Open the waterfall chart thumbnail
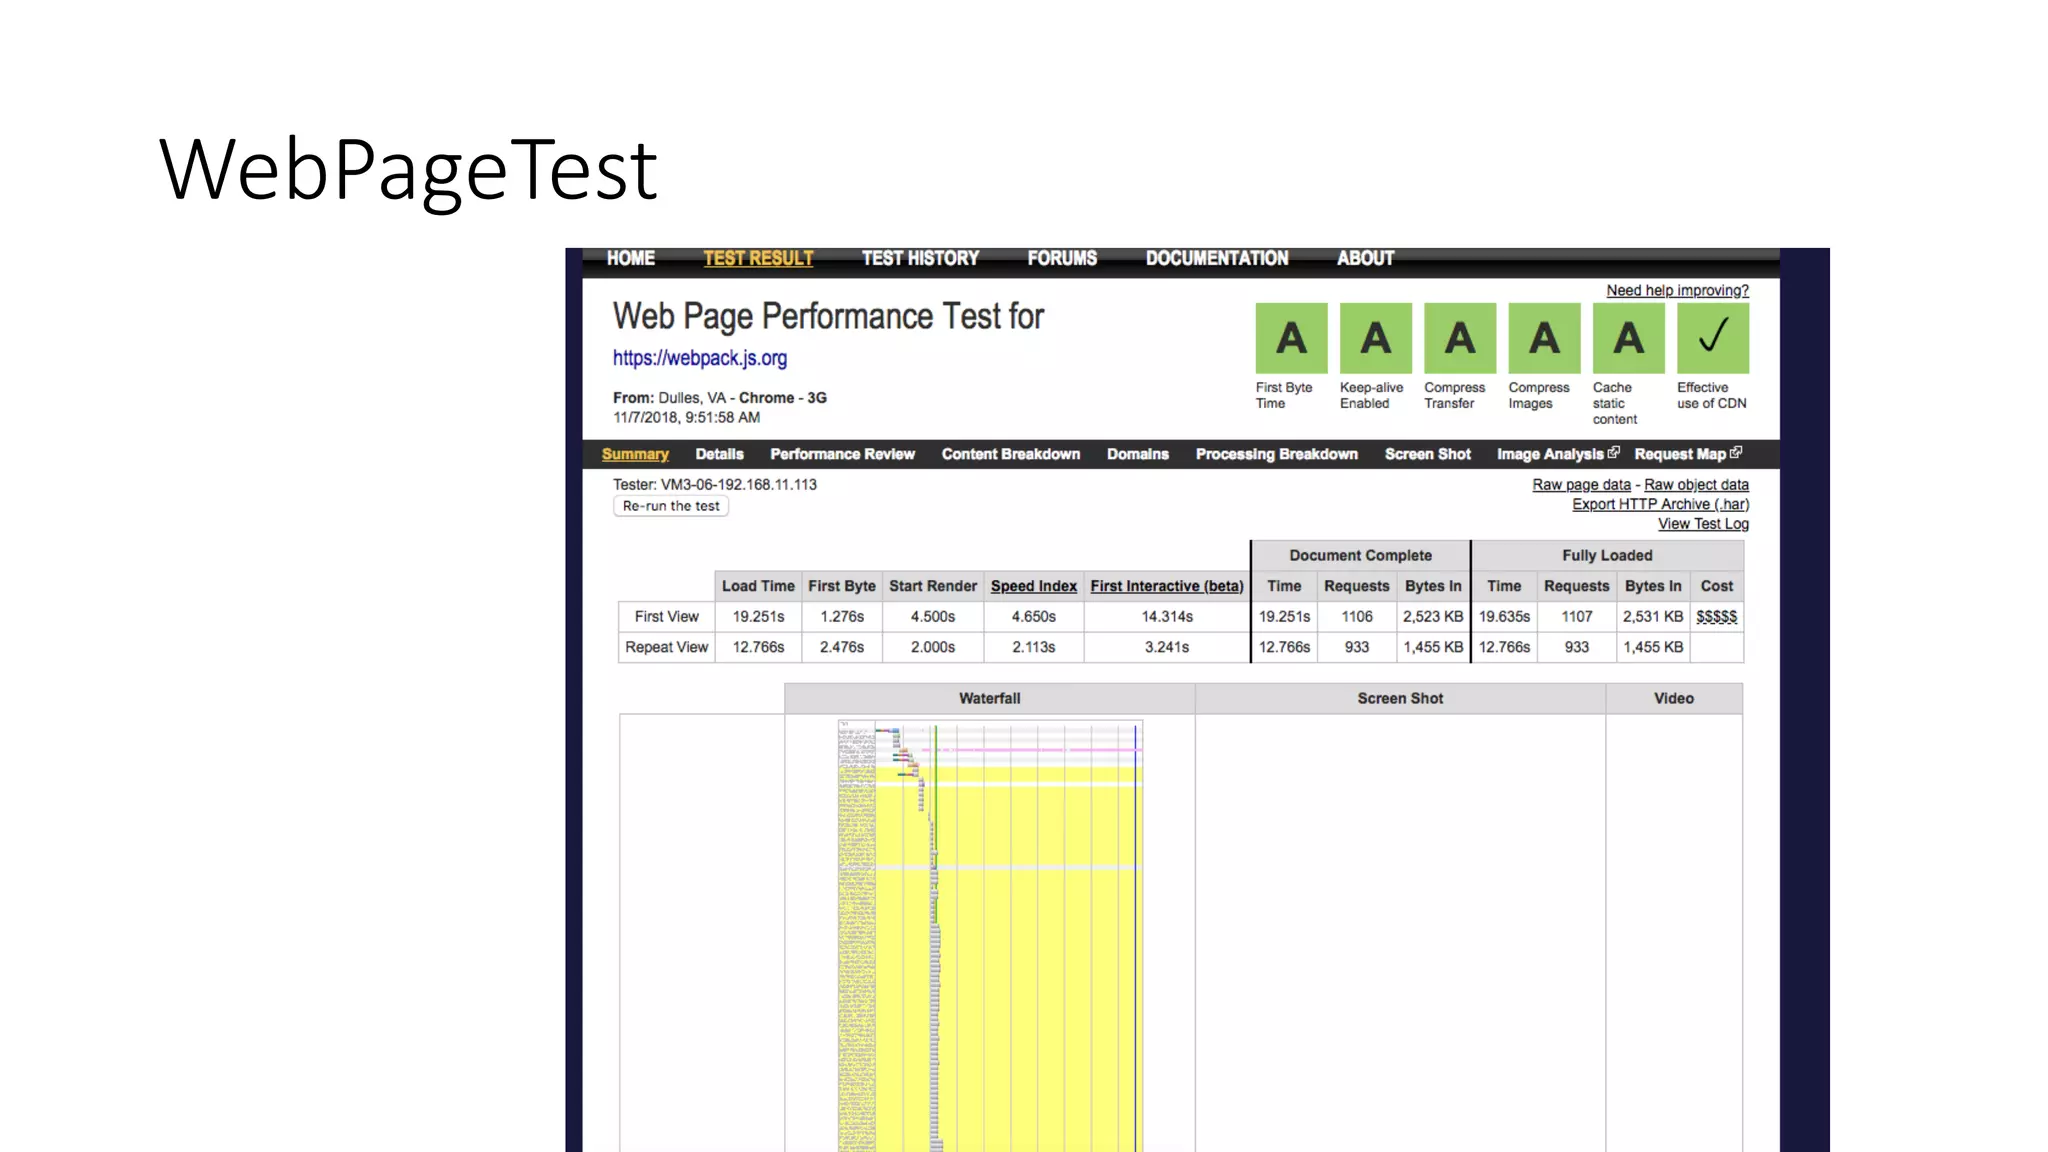 click(990, 935)
